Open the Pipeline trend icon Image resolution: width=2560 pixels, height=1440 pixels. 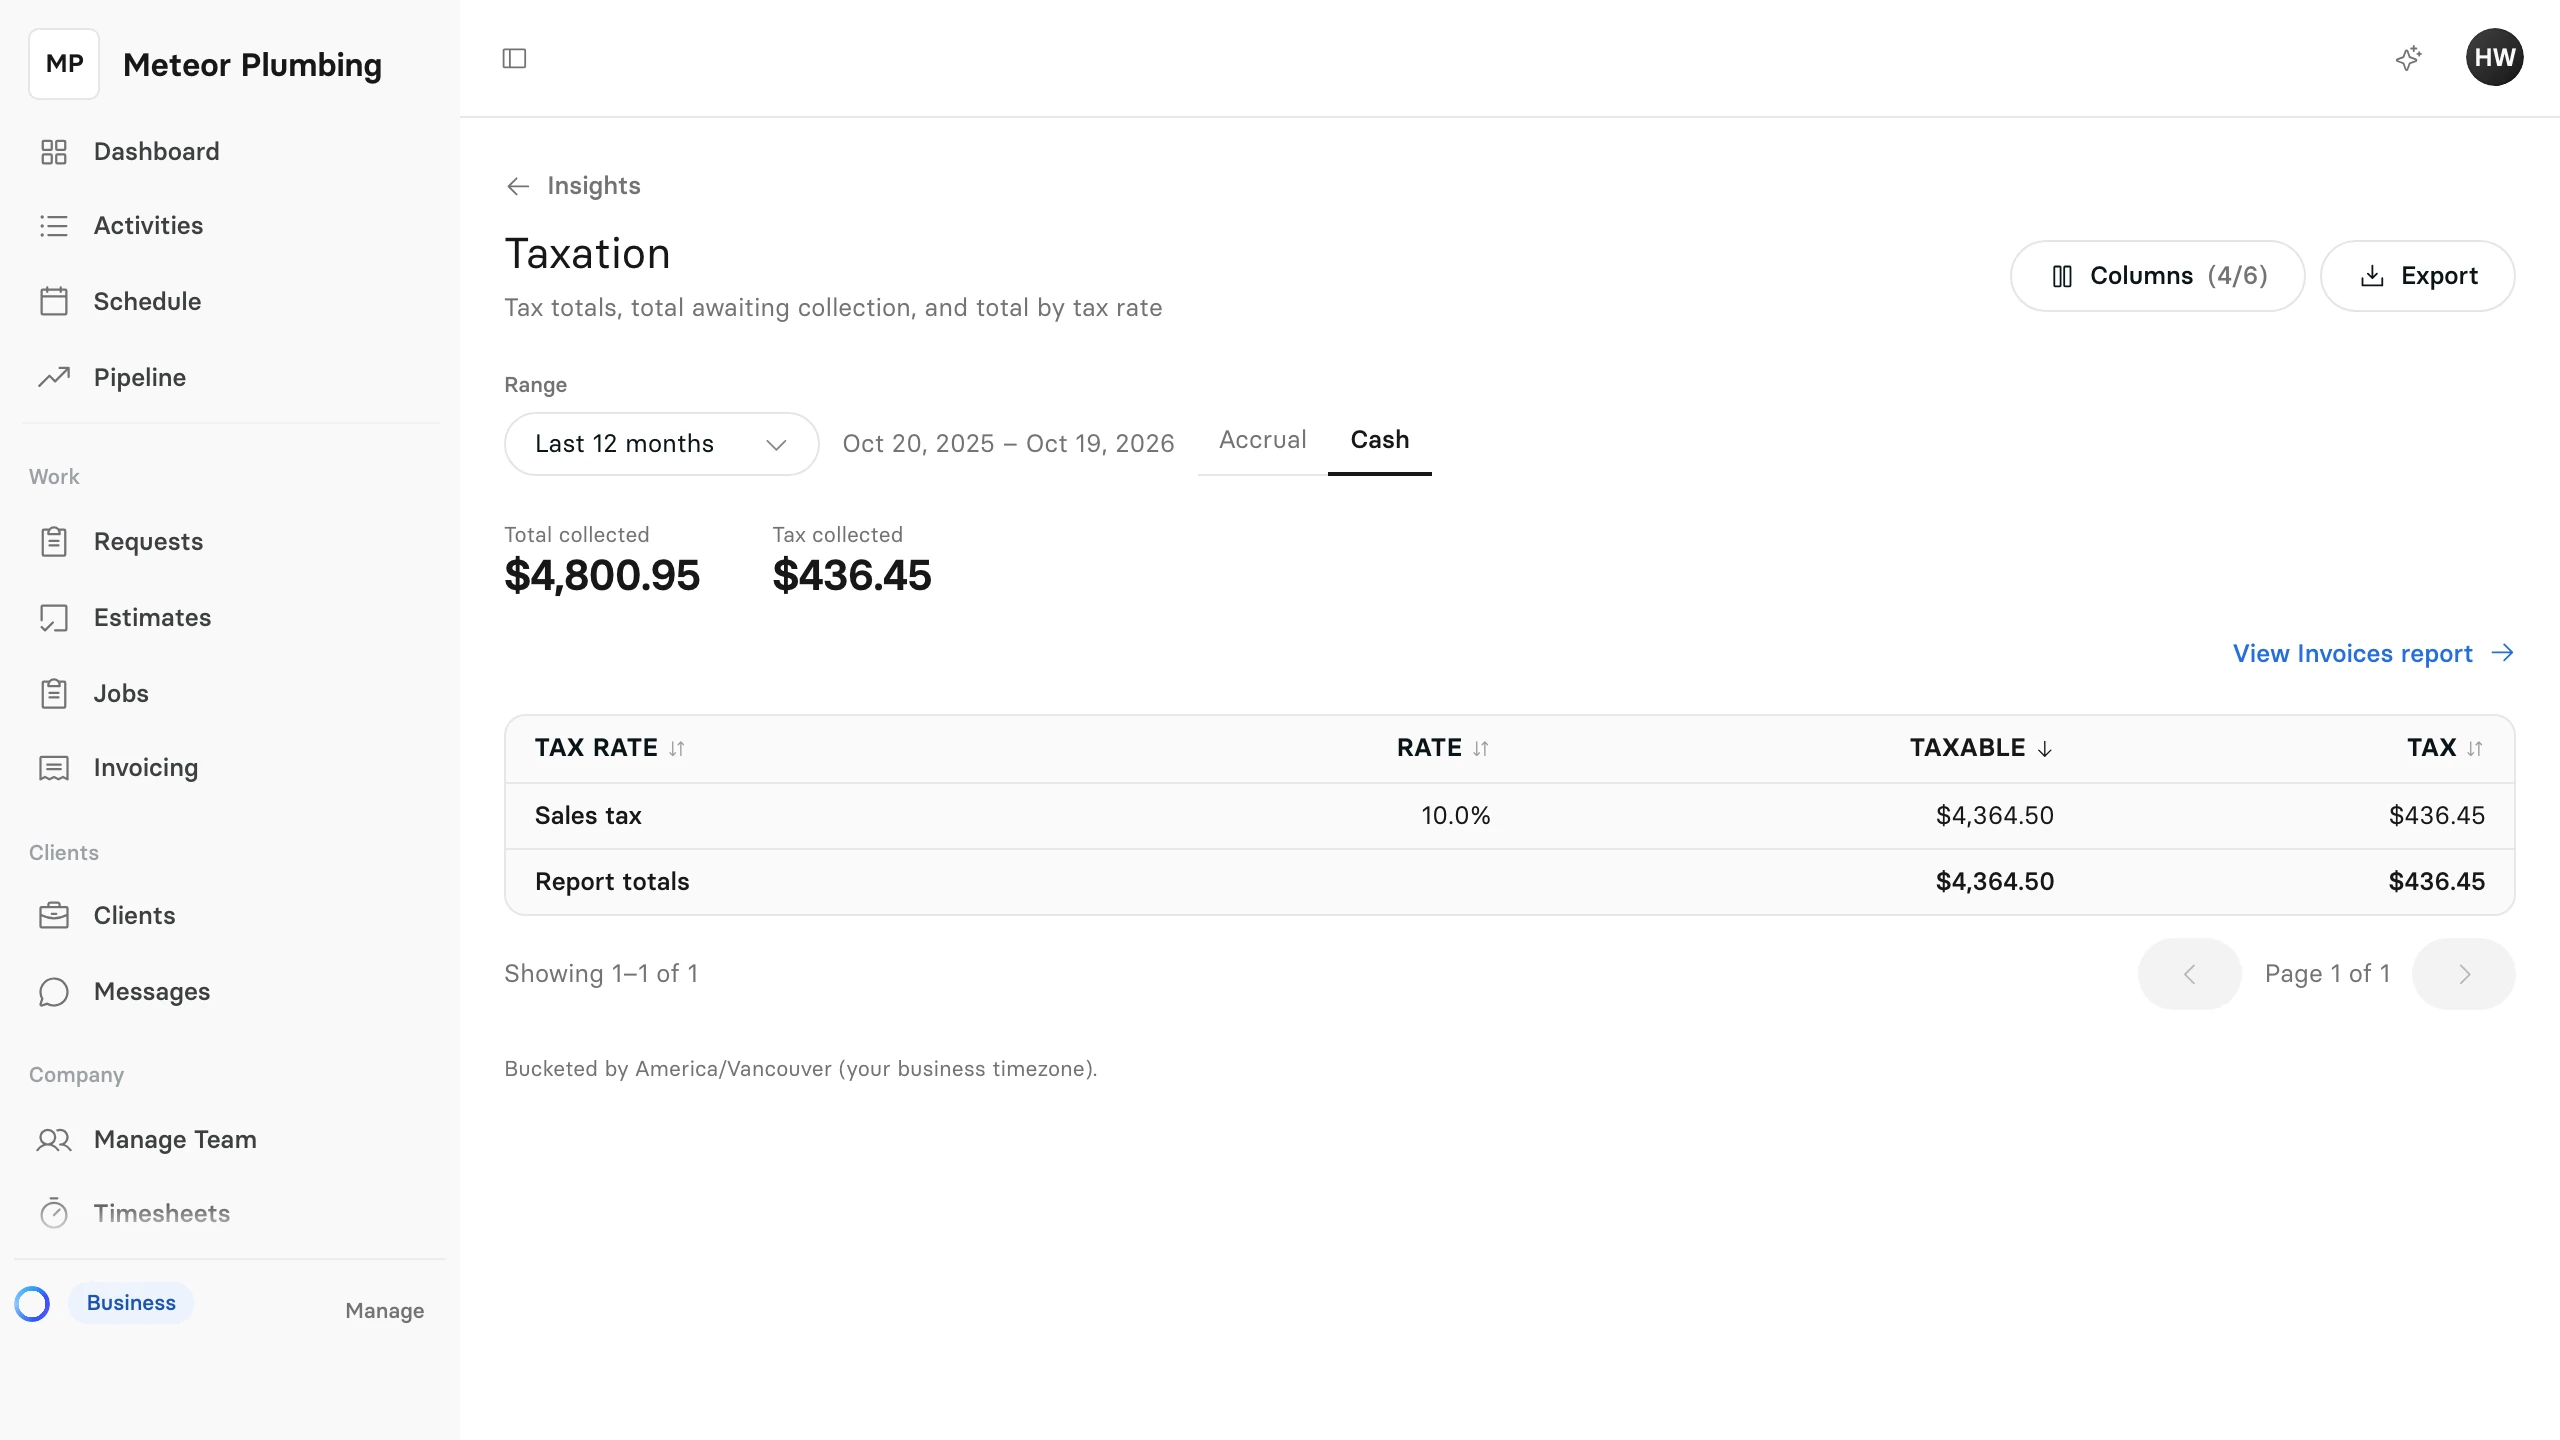pos(54,377)
